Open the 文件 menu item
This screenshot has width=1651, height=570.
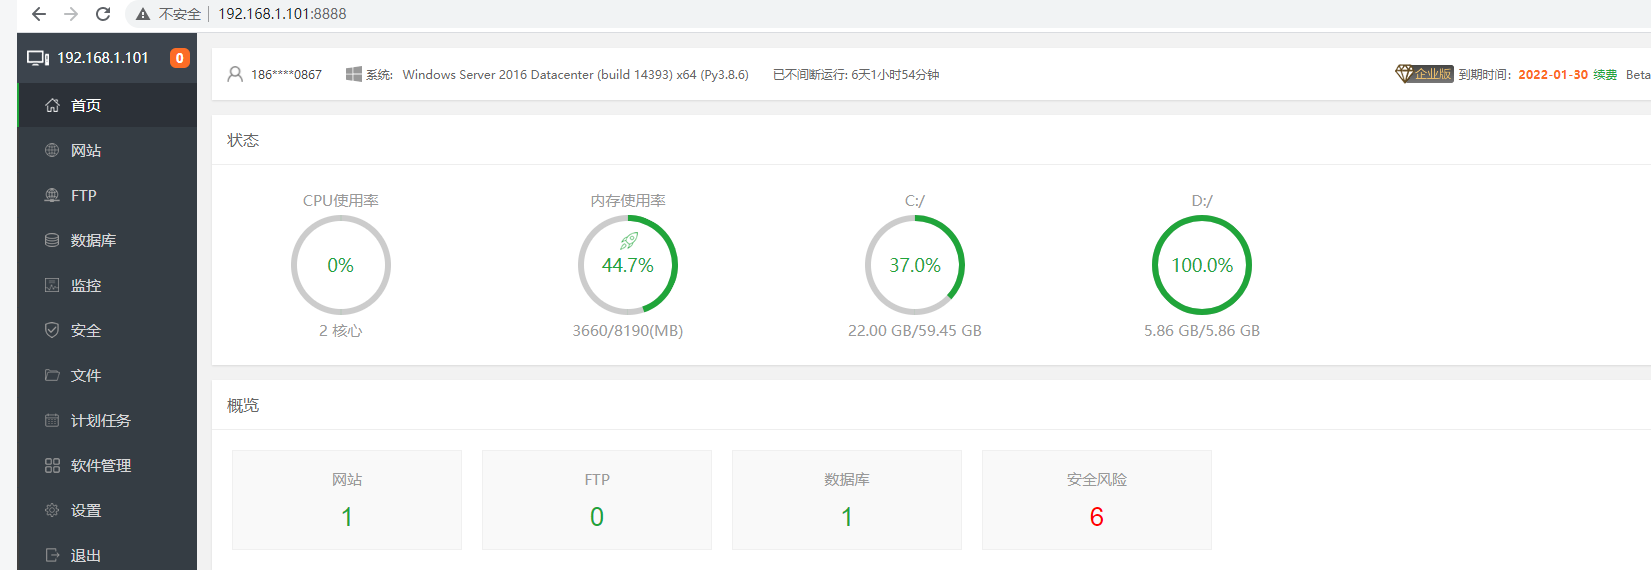107,375
